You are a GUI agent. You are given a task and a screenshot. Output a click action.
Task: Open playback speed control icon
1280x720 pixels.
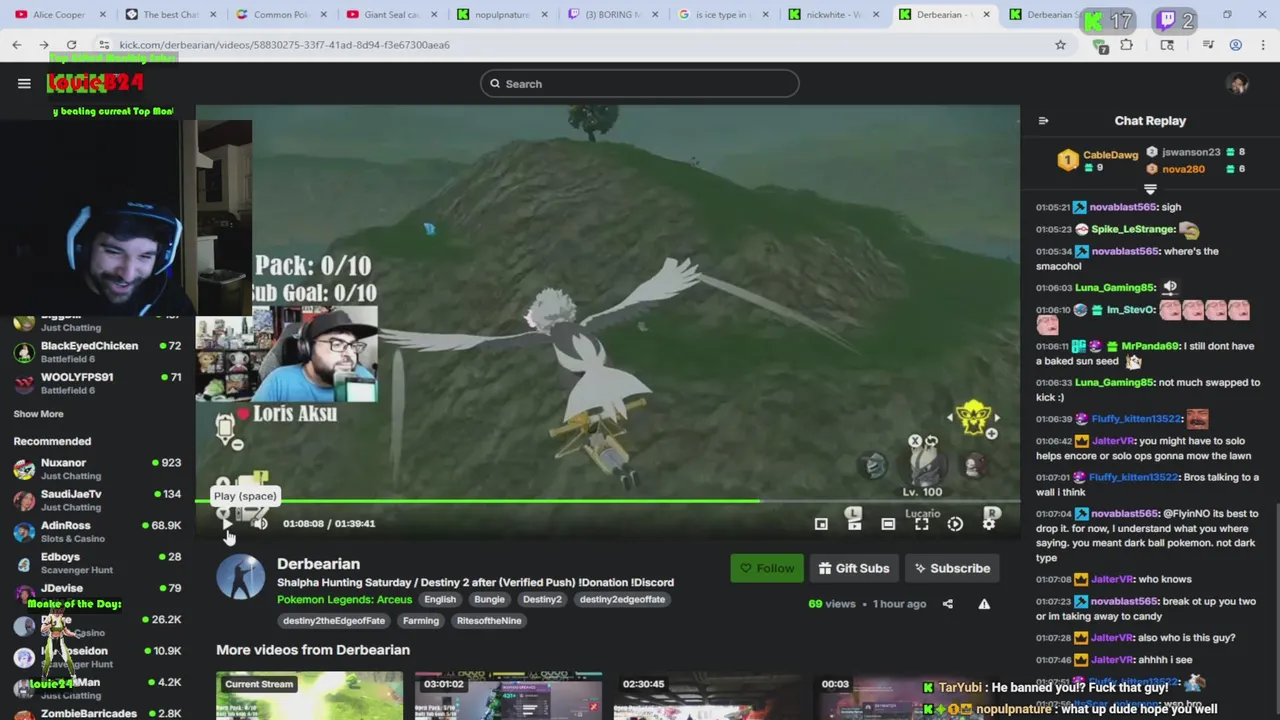coord(955,523)
